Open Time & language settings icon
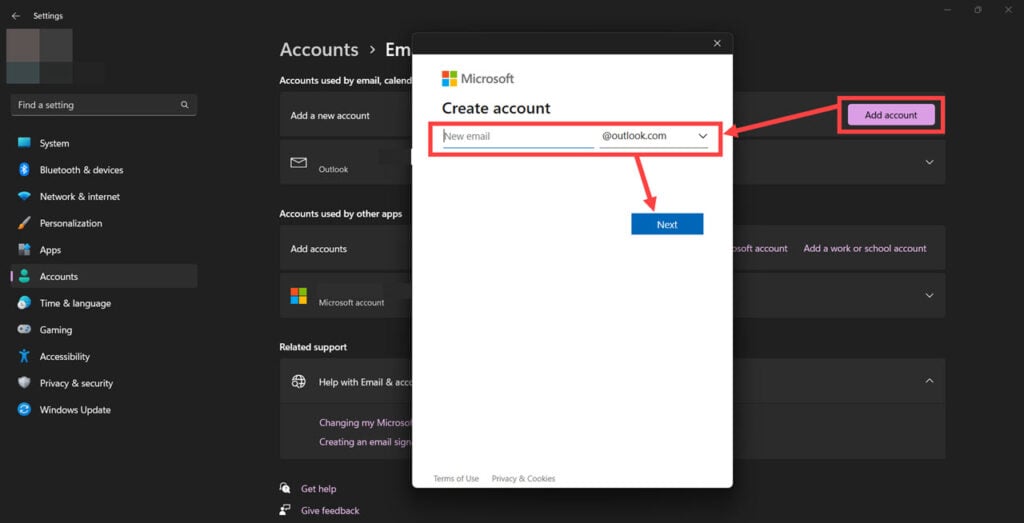1024x523 pixels. click(24, 303)
